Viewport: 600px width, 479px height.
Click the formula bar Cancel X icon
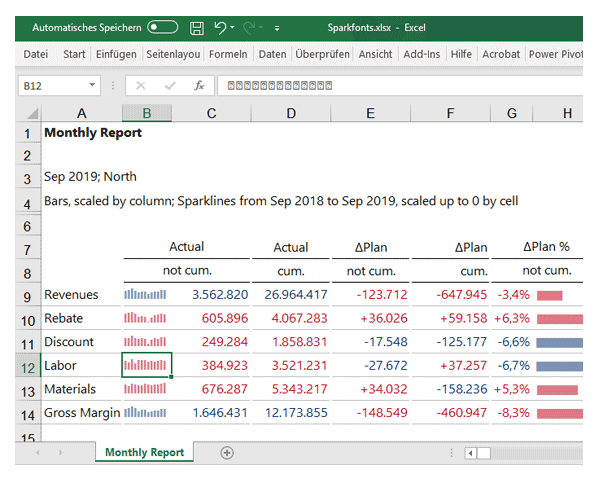click(x=141, y=86)
